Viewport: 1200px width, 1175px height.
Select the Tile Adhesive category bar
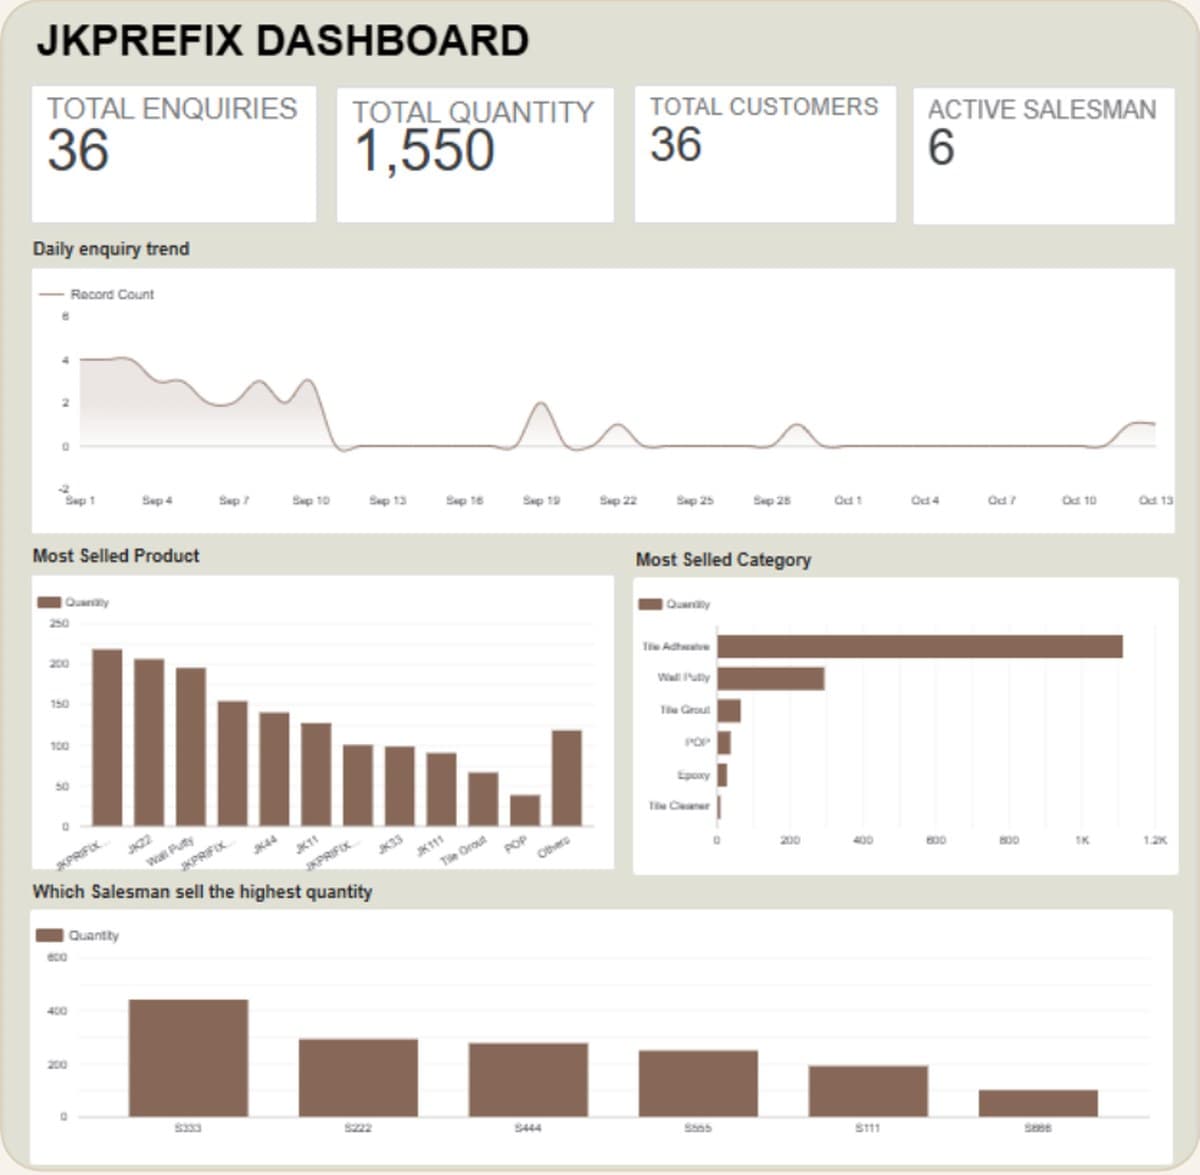click(920, 646)
